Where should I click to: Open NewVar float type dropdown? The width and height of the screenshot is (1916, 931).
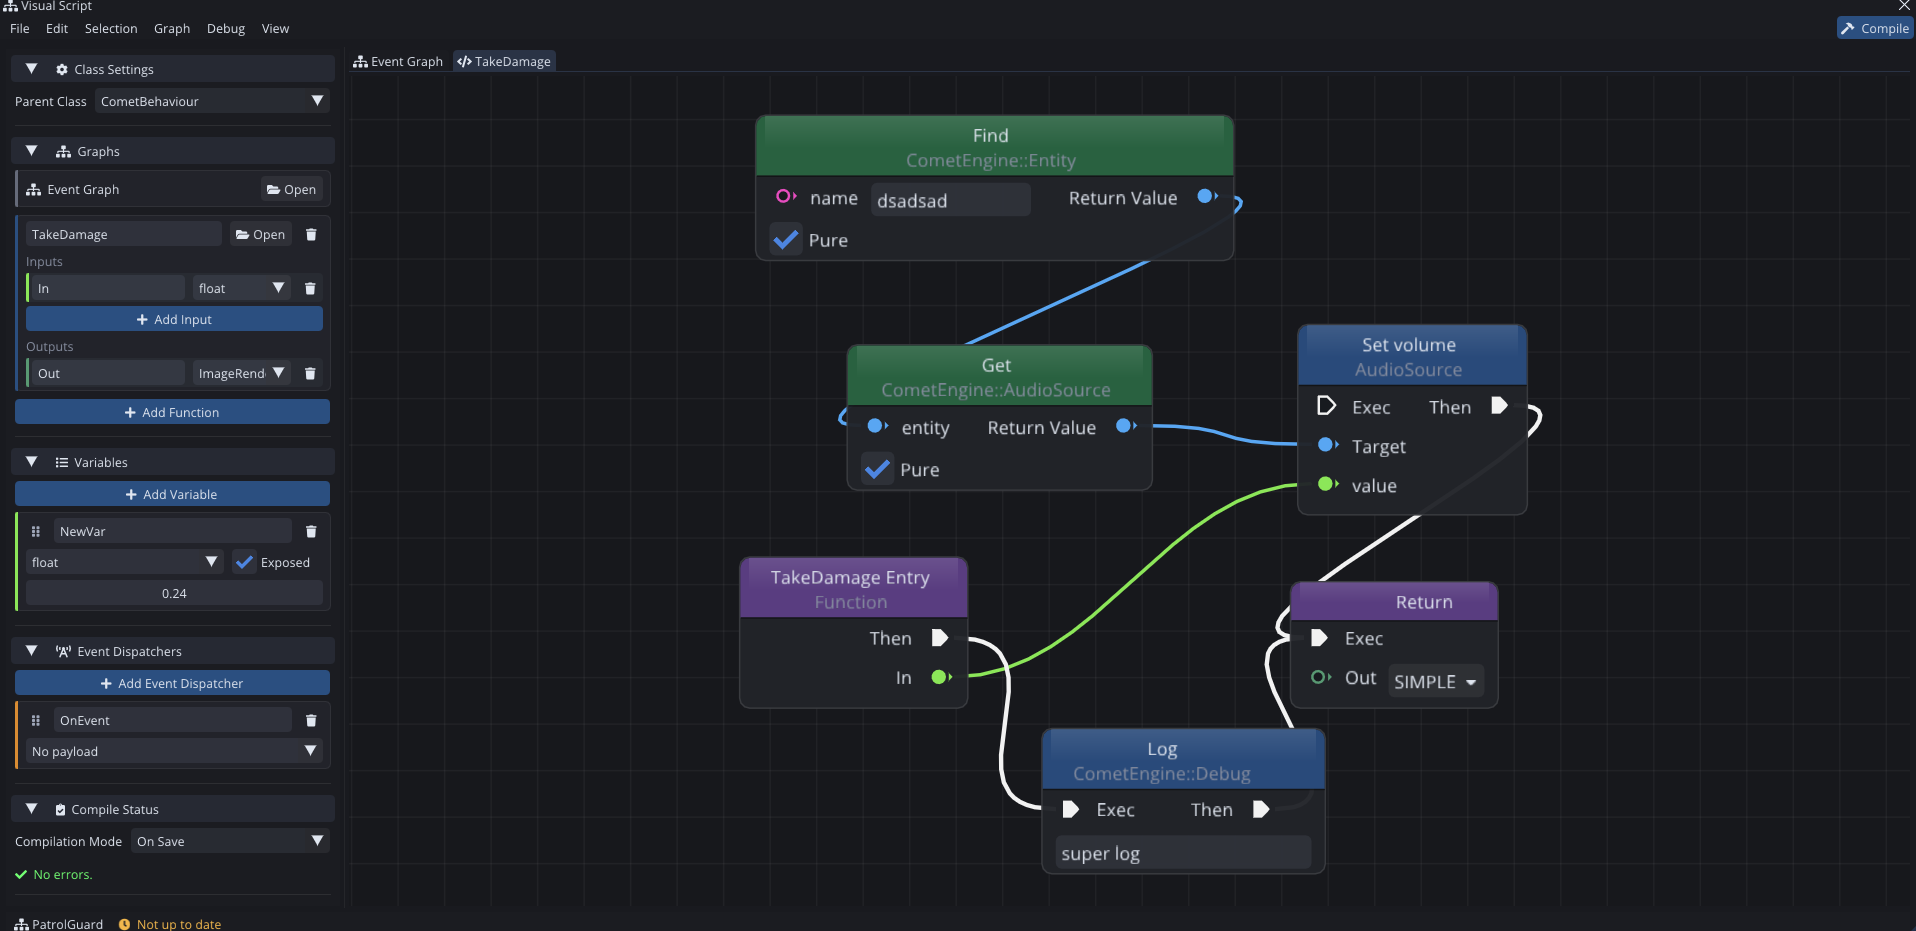pos(125,562)
